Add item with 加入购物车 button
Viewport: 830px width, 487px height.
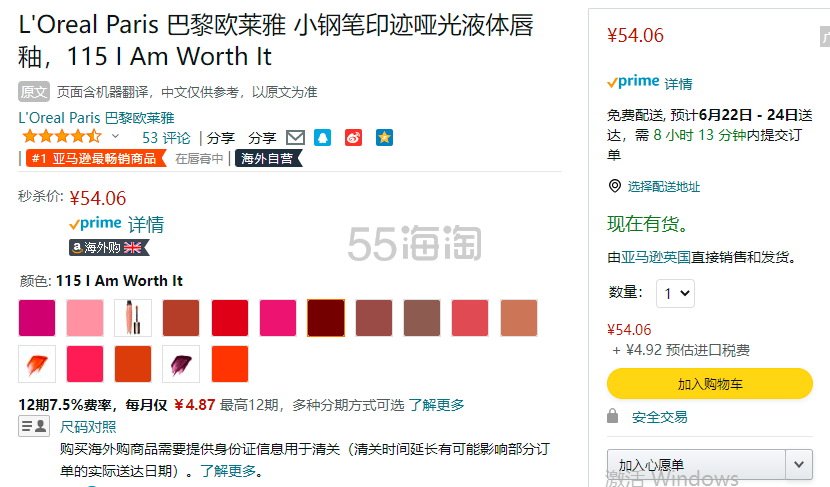pyautogui.click(x=709, y=384)
